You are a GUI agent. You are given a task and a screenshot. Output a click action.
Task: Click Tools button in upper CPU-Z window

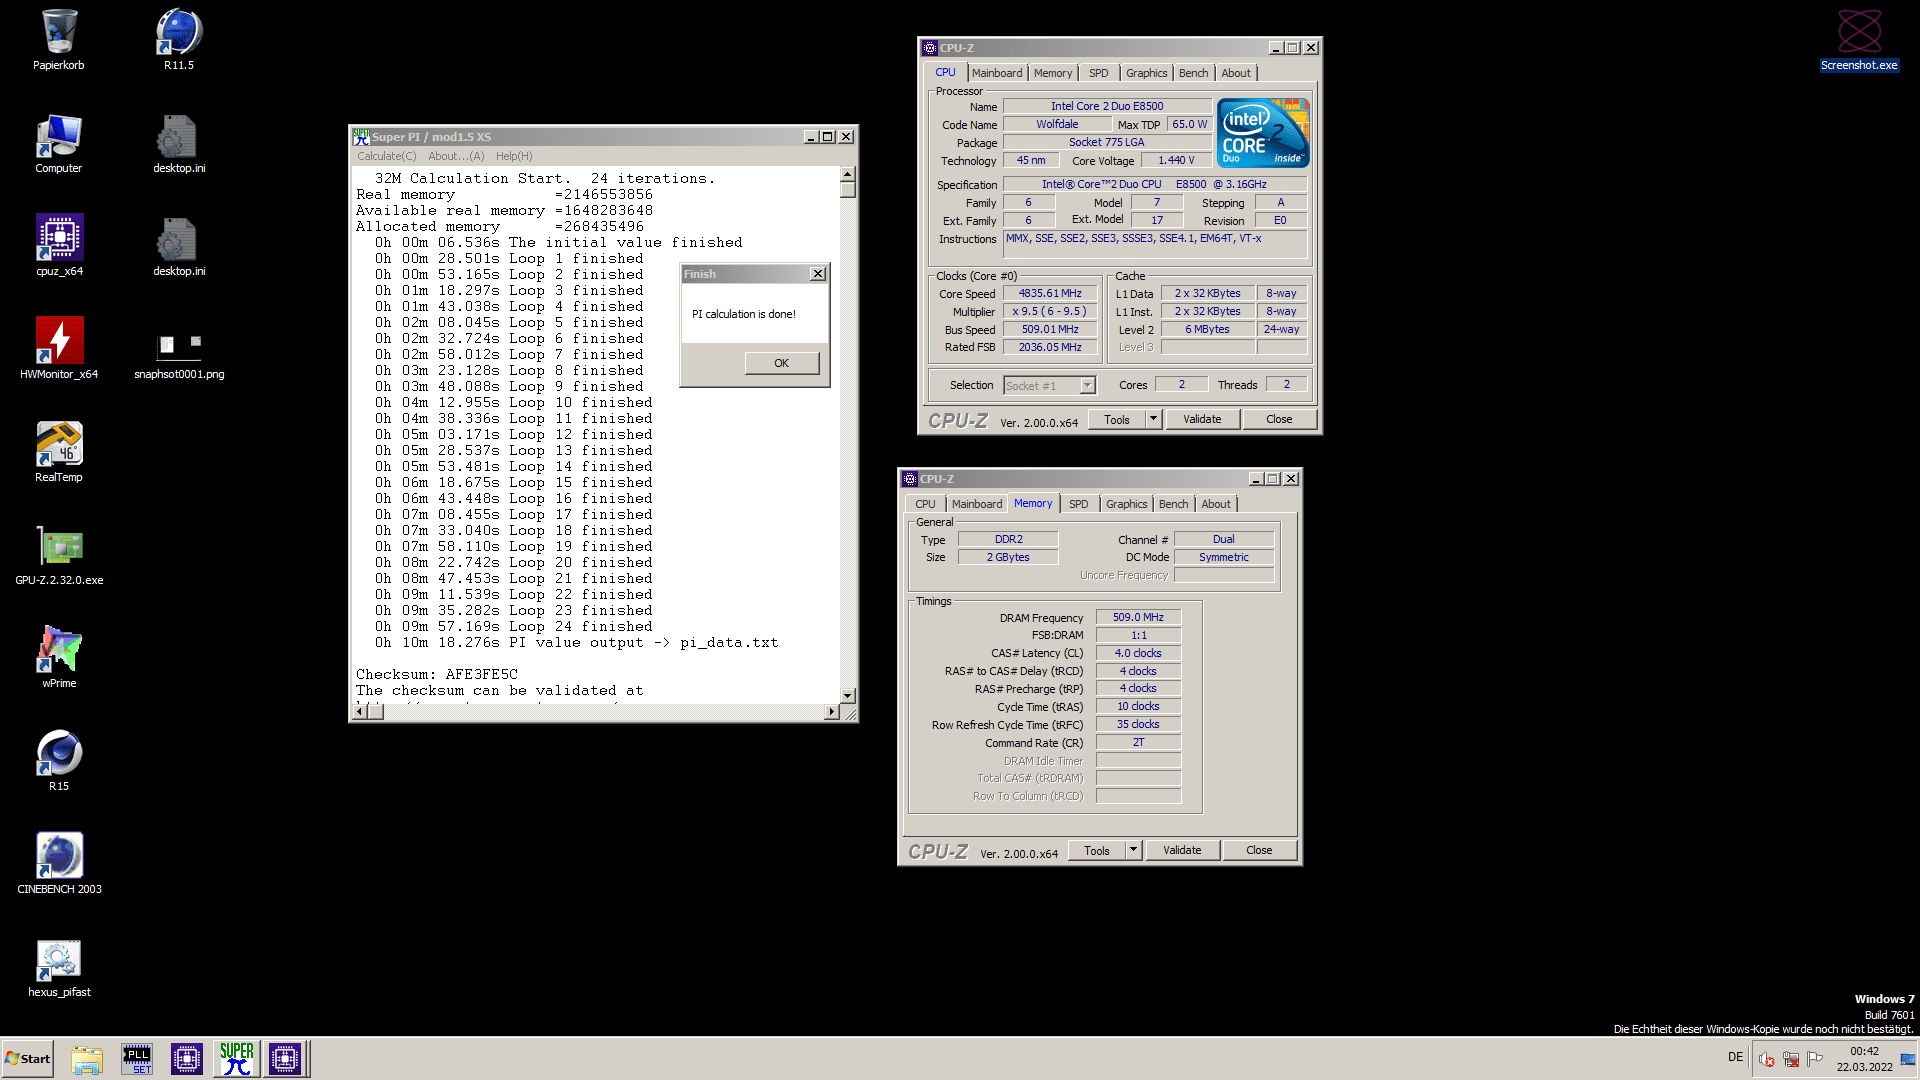tap(1117, 420)
